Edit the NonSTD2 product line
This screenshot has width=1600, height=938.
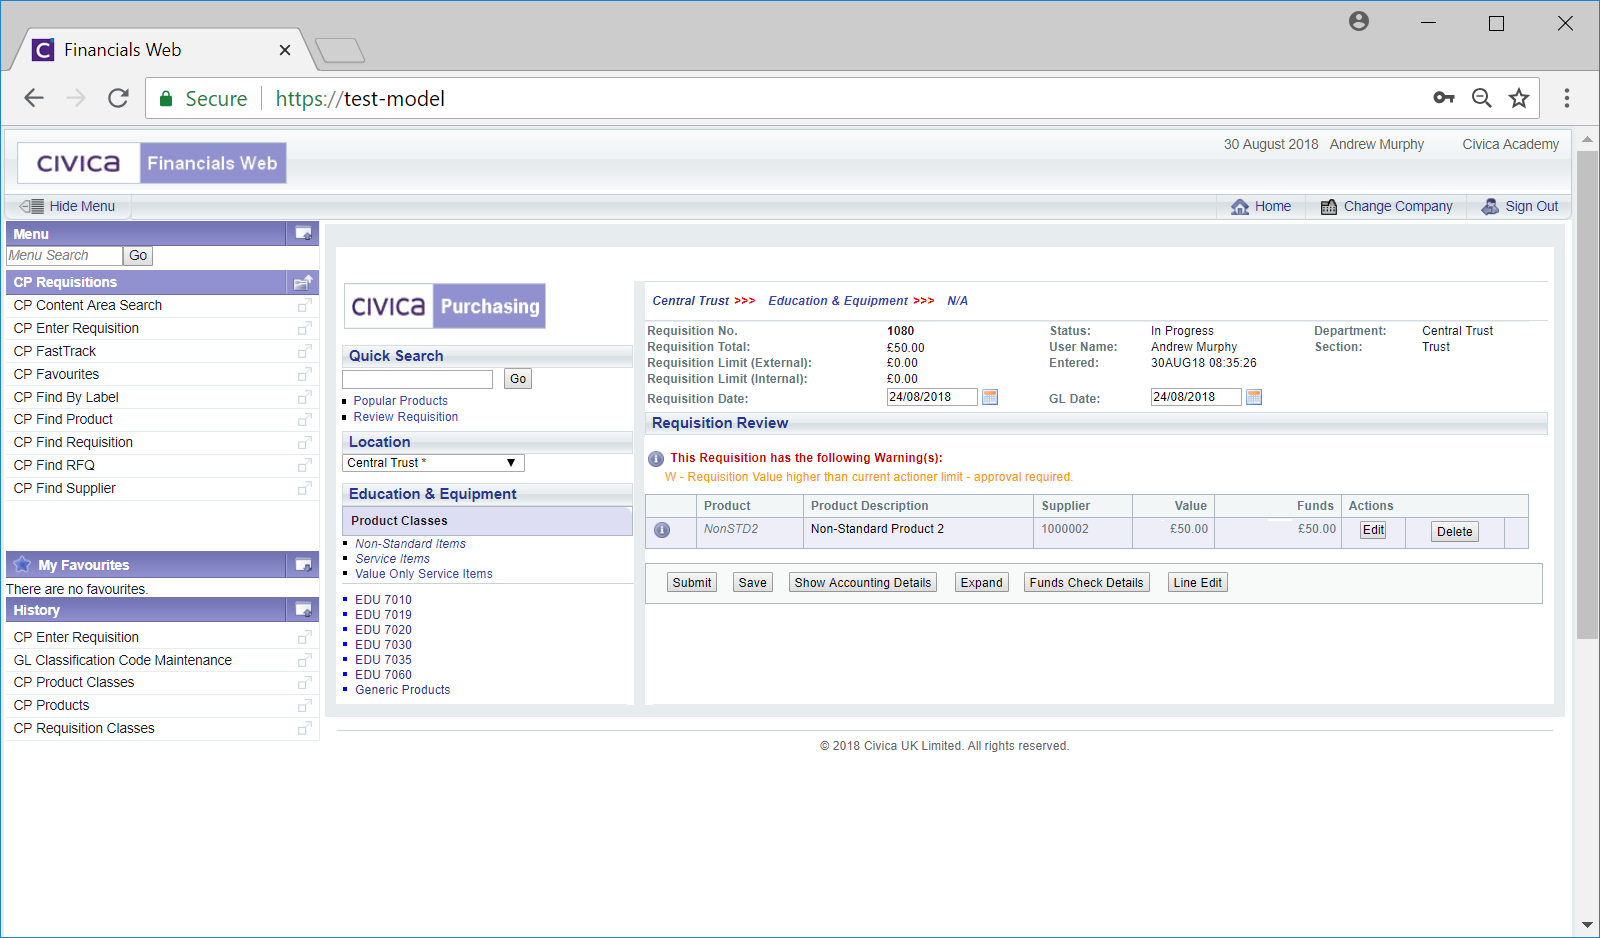1373,530
